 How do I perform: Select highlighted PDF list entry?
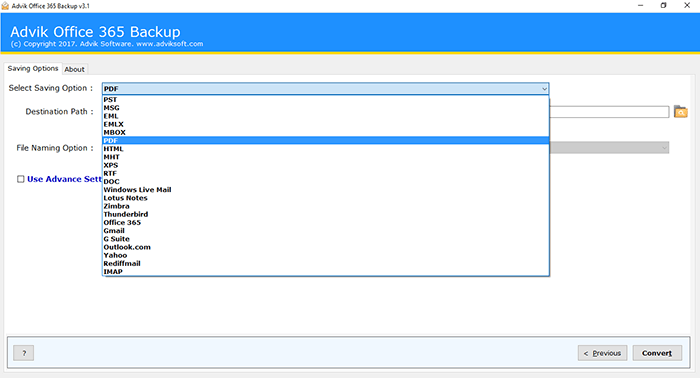point(325,141)
